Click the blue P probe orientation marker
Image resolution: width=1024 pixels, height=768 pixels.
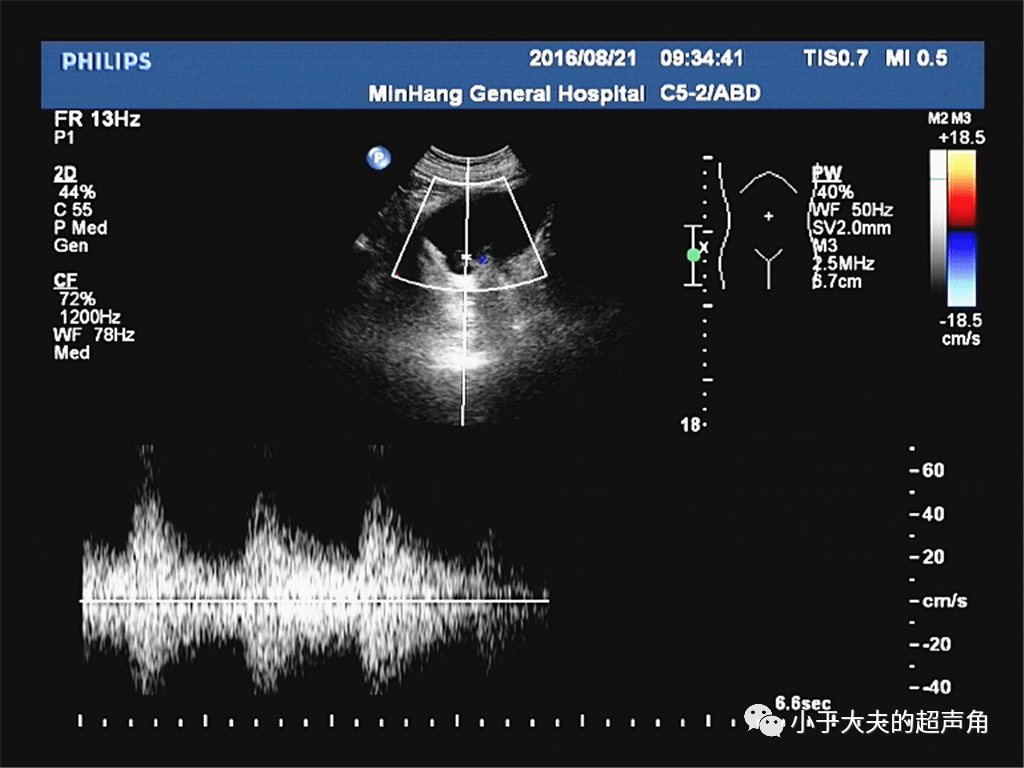(x=378, y=158)
